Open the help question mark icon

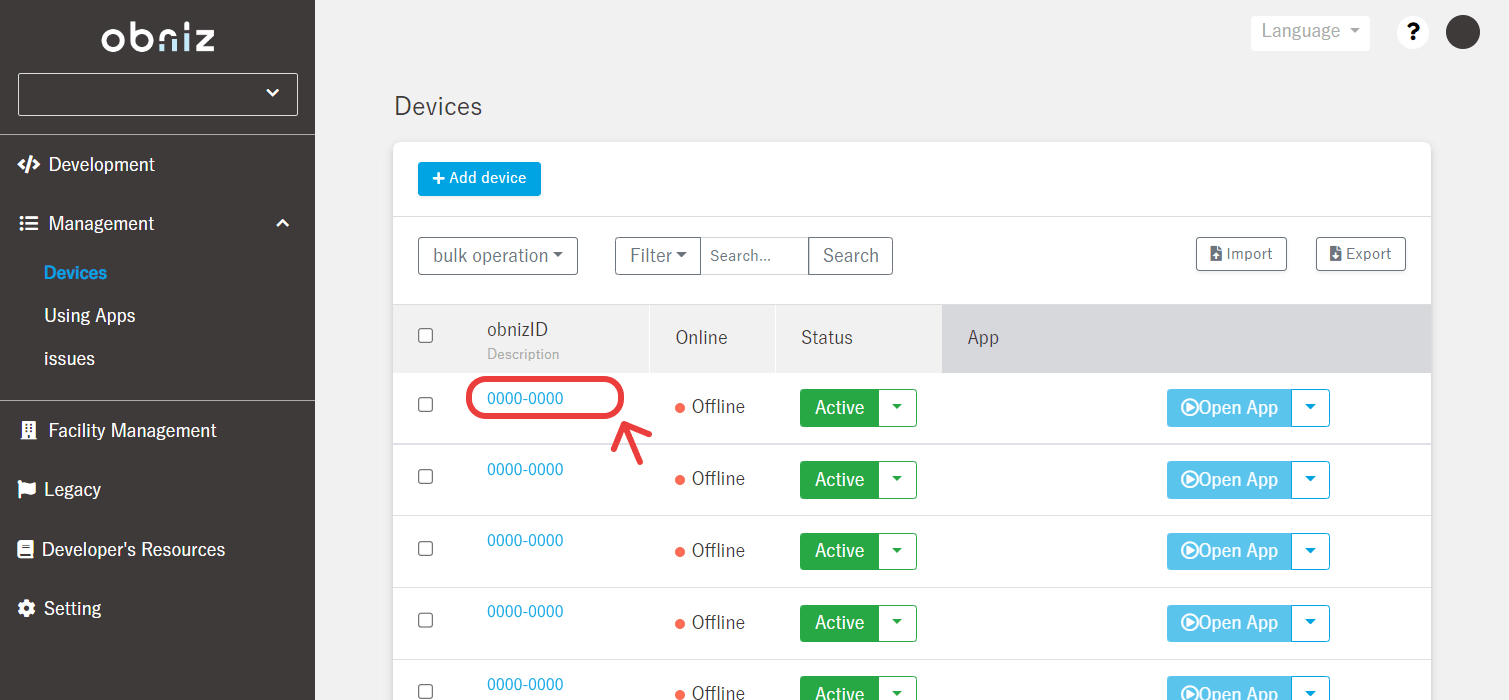[1412, 32]
